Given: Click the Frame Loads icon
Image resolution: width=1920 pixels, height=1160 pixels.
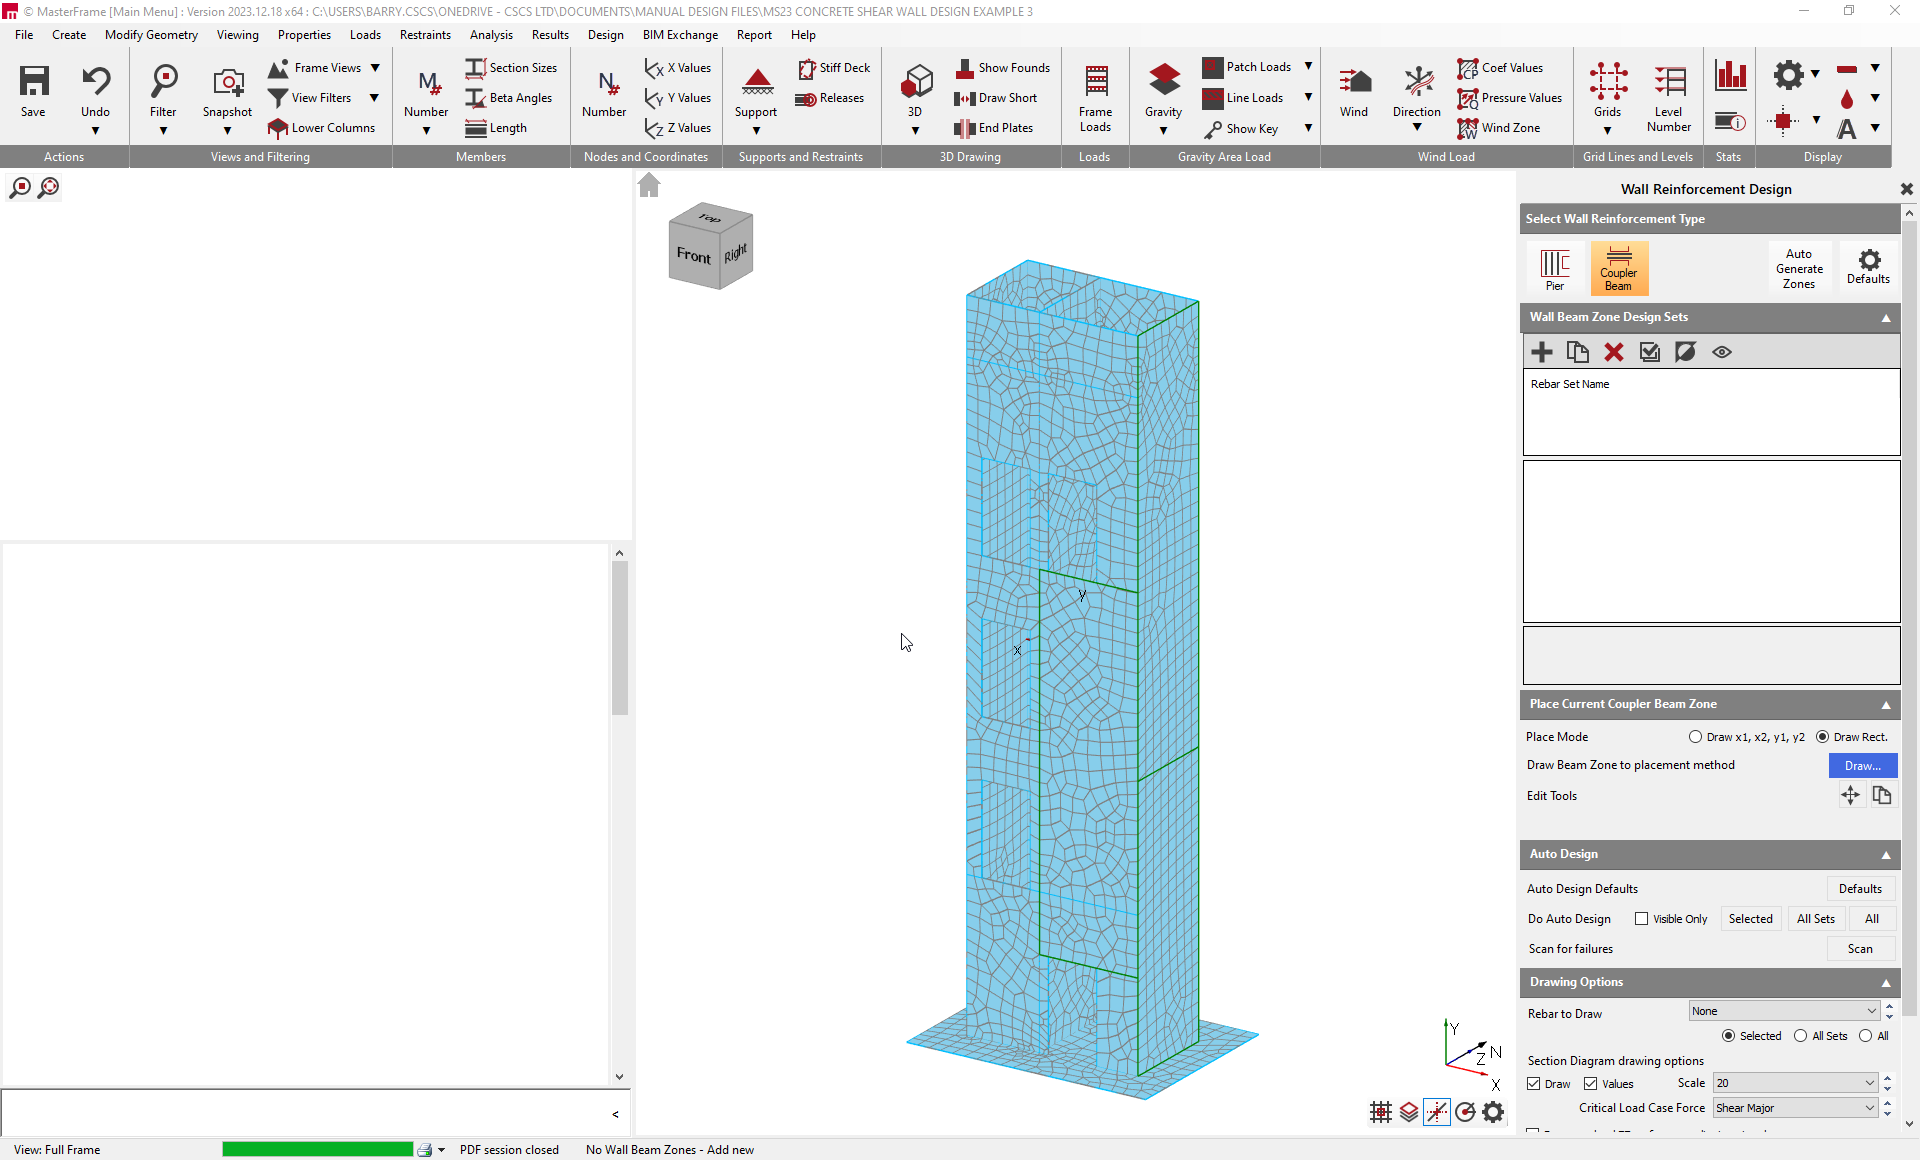Looking at the screenshot, I should pyautogui.click(x=1095, y=82).
